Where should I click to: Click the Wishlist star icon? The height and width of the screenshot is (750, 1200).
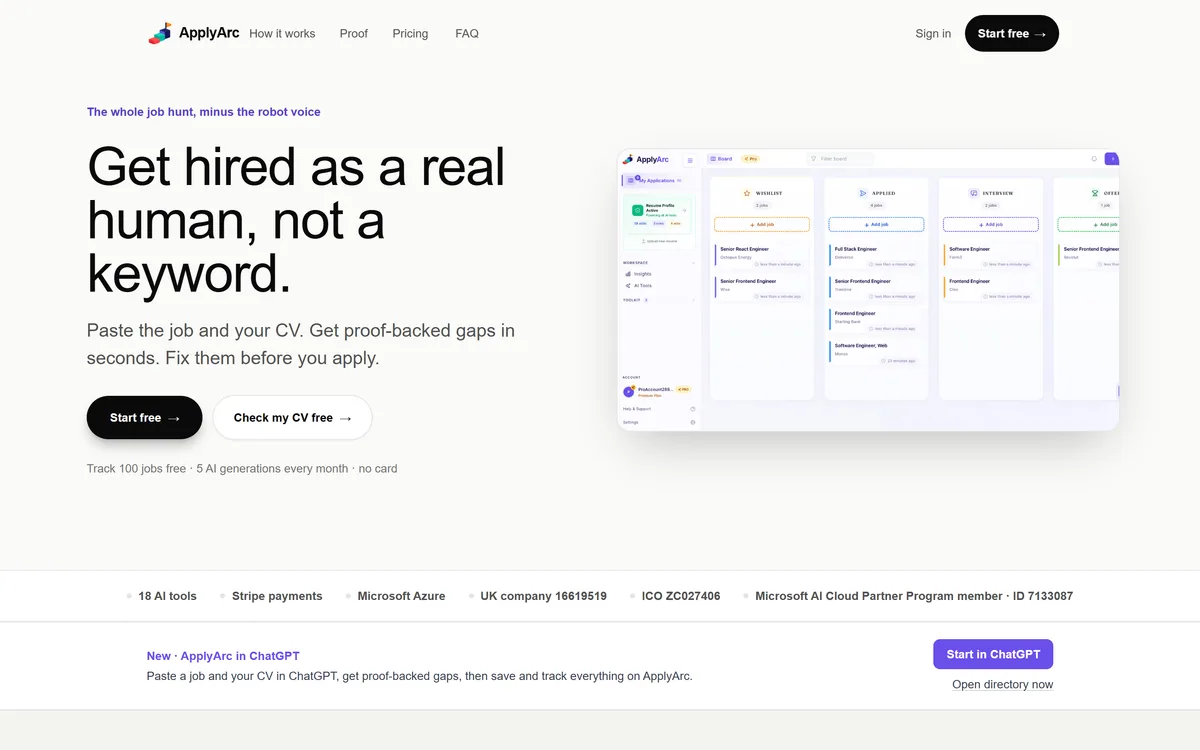(x=747, y=193)
